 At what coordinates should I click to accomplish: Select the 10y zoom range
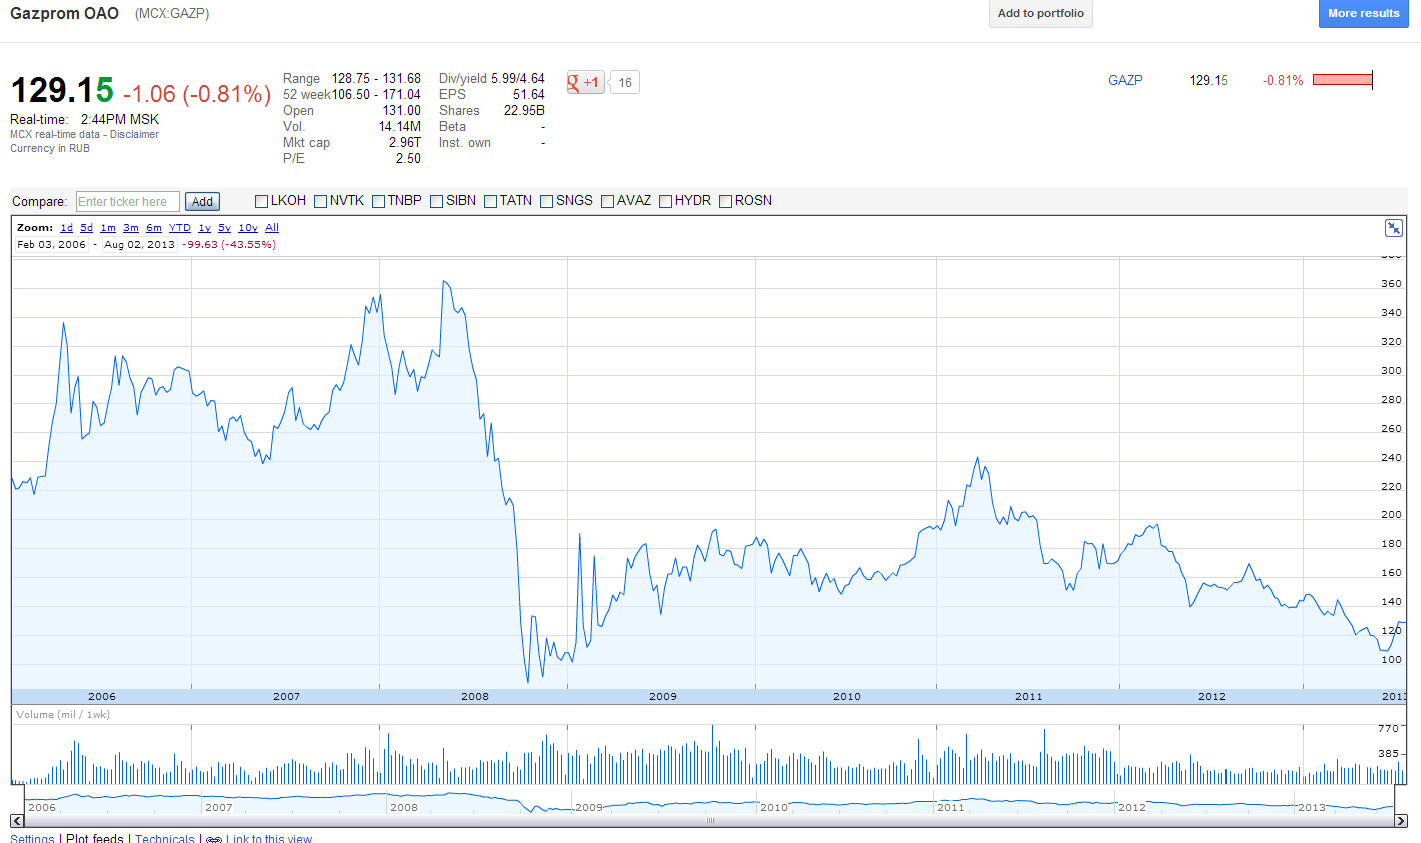pyautogui.click(x=248, y=228)
